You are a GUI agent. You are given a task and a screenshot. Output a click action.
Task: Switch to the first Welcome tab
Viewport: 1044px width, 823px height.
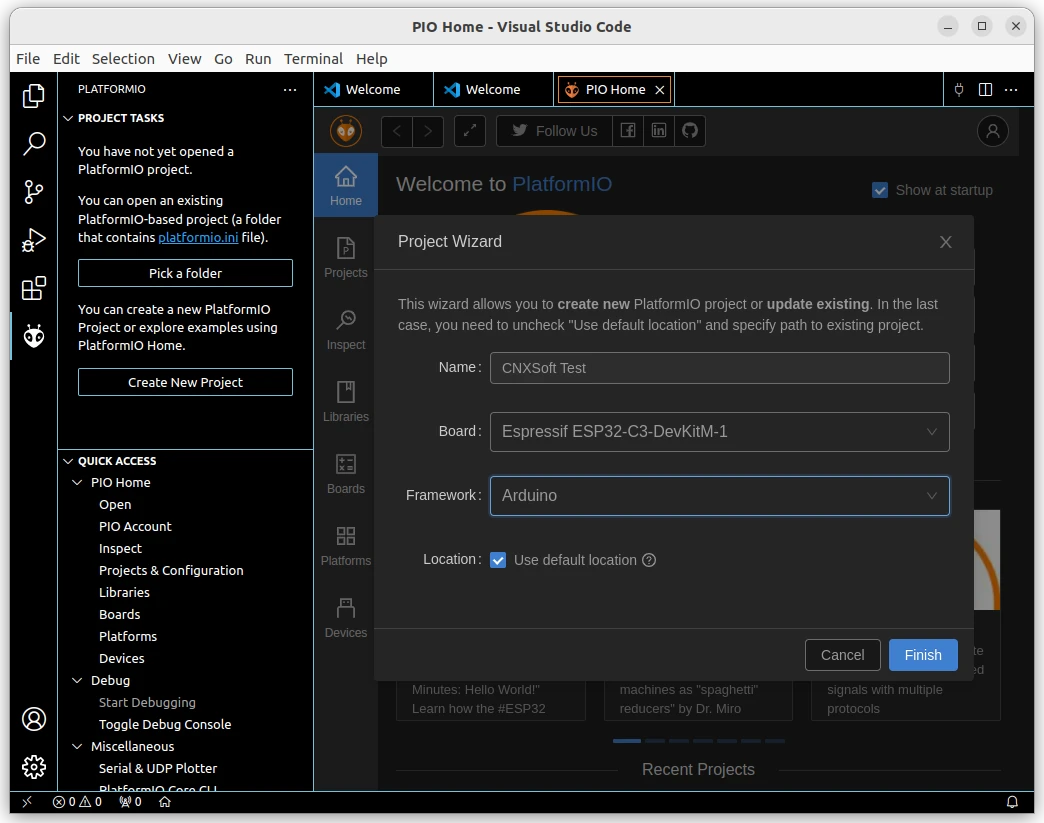pos(373,89)
